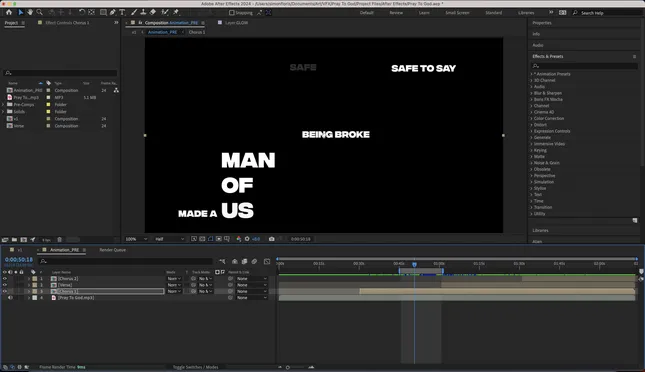Viewport: 645px width, 372px height.
Task: Open Chorus 2 blending mode dropdown
Action: click(174, 279)
